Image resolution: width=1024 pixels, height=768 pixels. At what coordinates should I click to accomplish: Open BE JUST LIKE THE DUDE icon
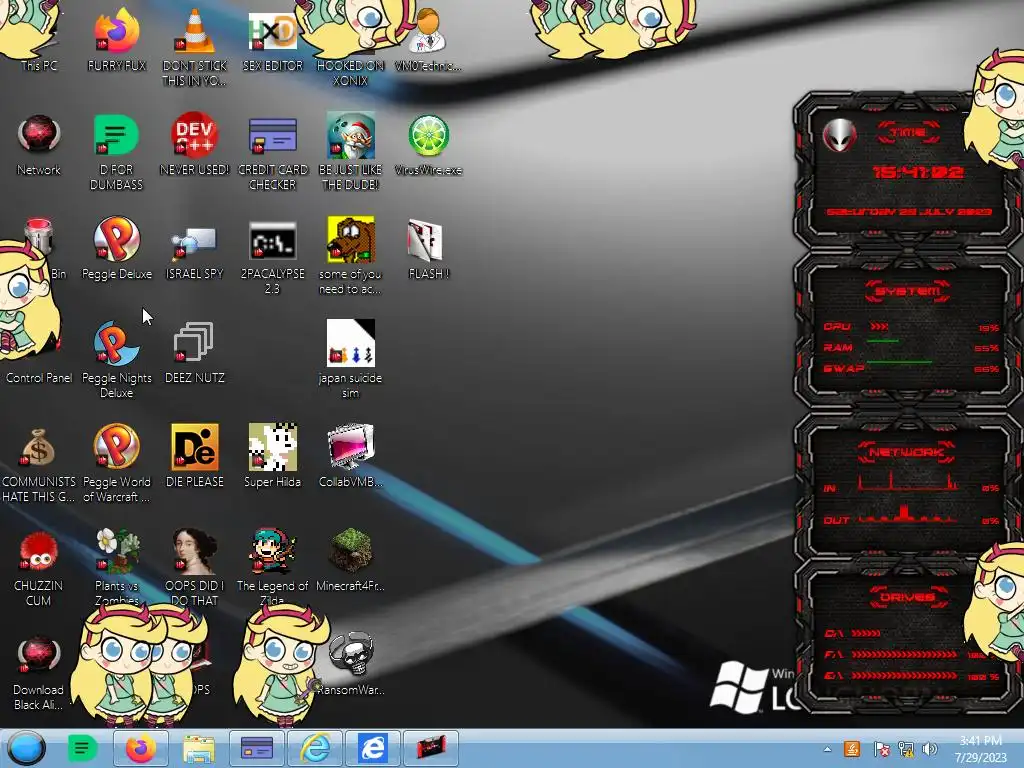[x=350, y=152]
